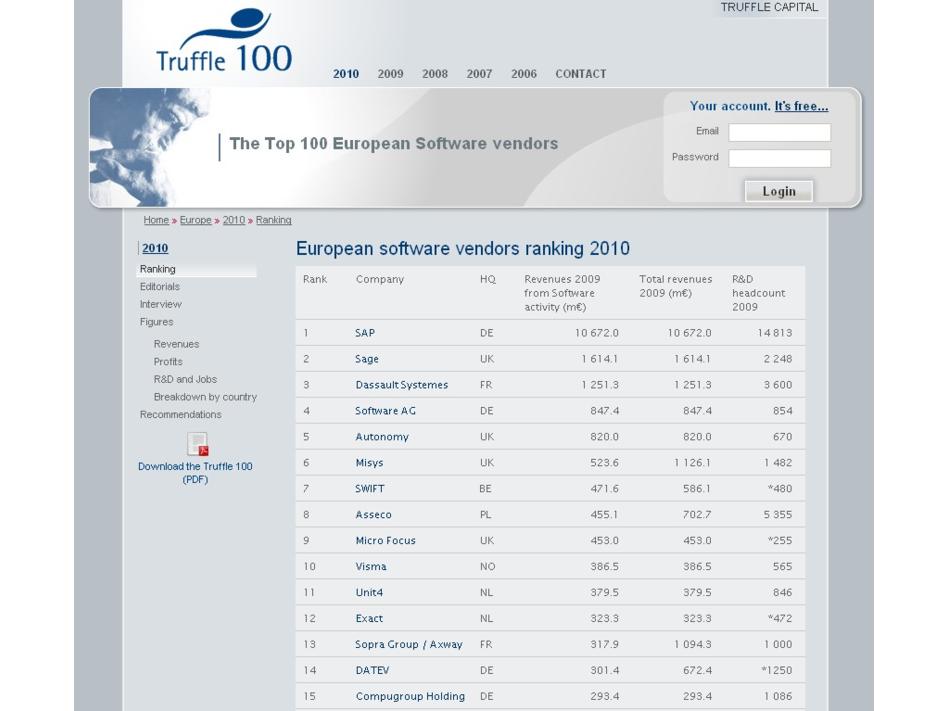Click SAP's R&D headcount 14 813
Viewport: 948px width, 711px height.
pos(774,333)
